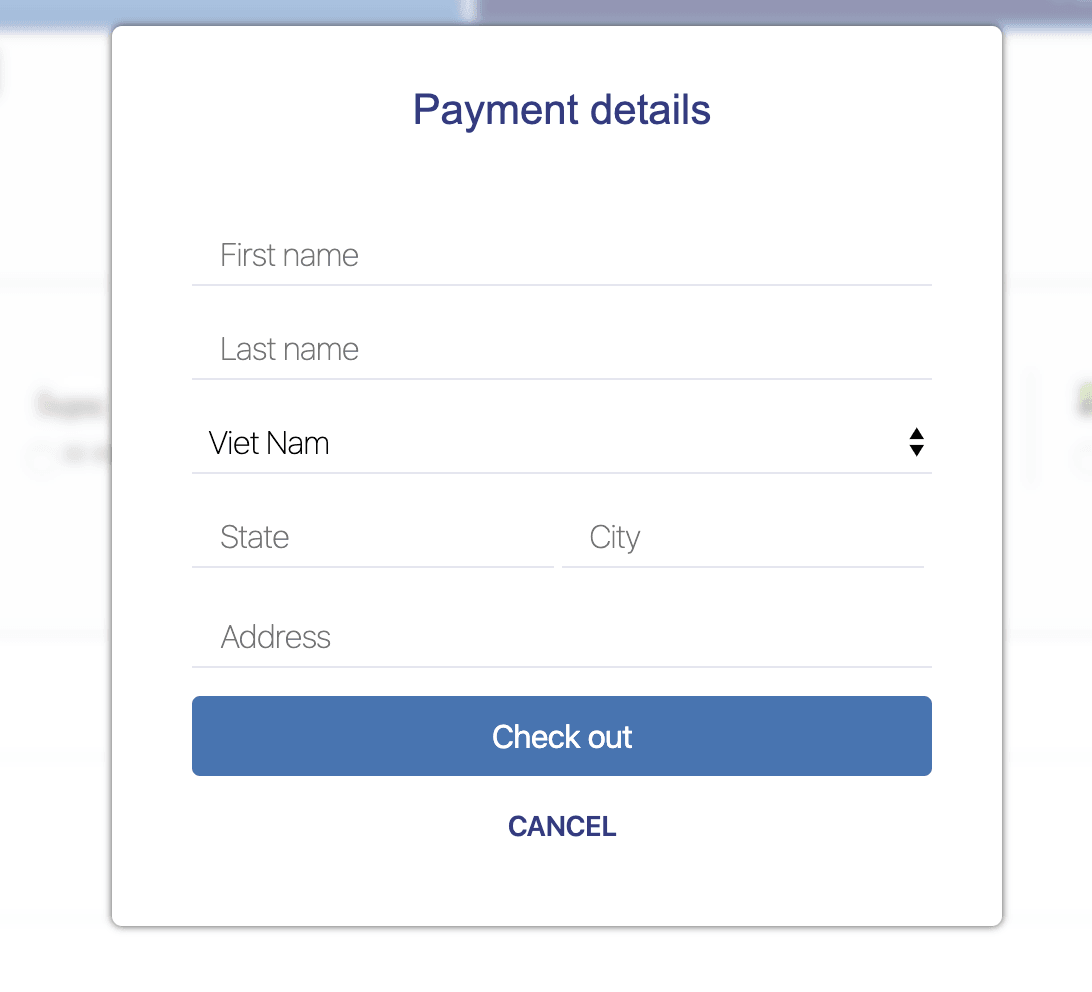Screen dimensions: 1092x992
Task: Focus the First name field
Action: point(561,256)
